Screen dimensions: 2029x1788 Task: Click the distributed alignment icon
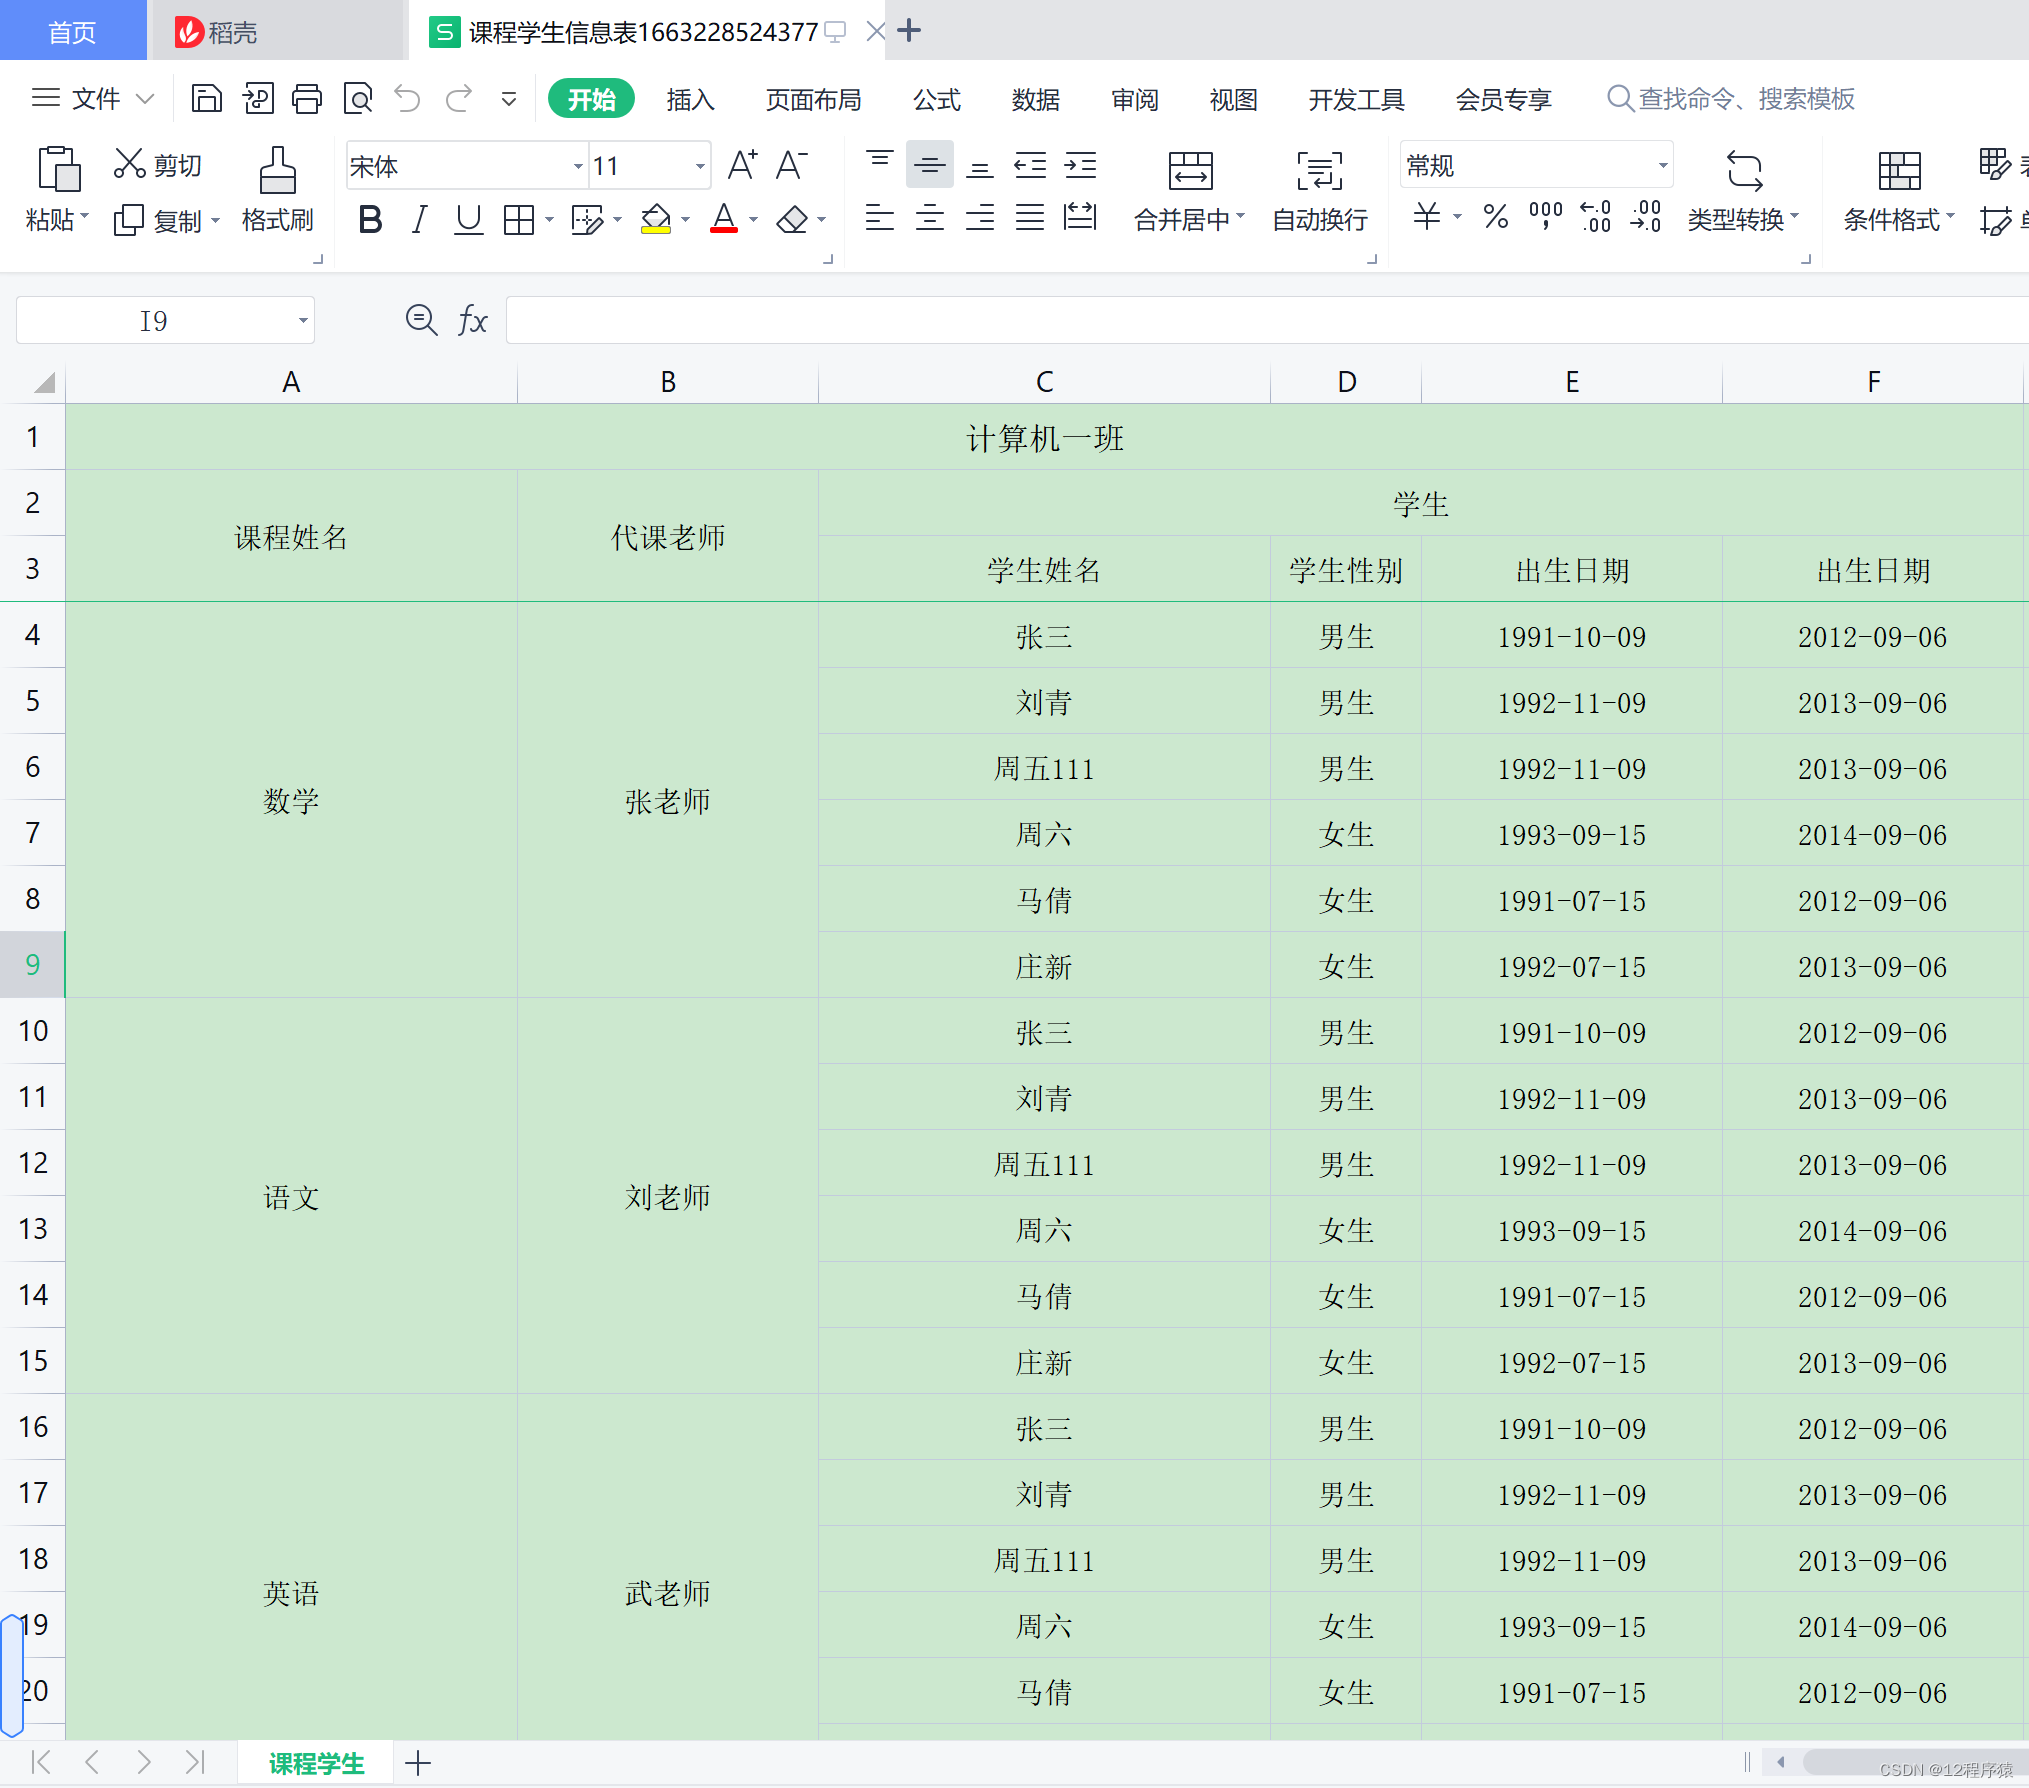(x=1080, y=217)
